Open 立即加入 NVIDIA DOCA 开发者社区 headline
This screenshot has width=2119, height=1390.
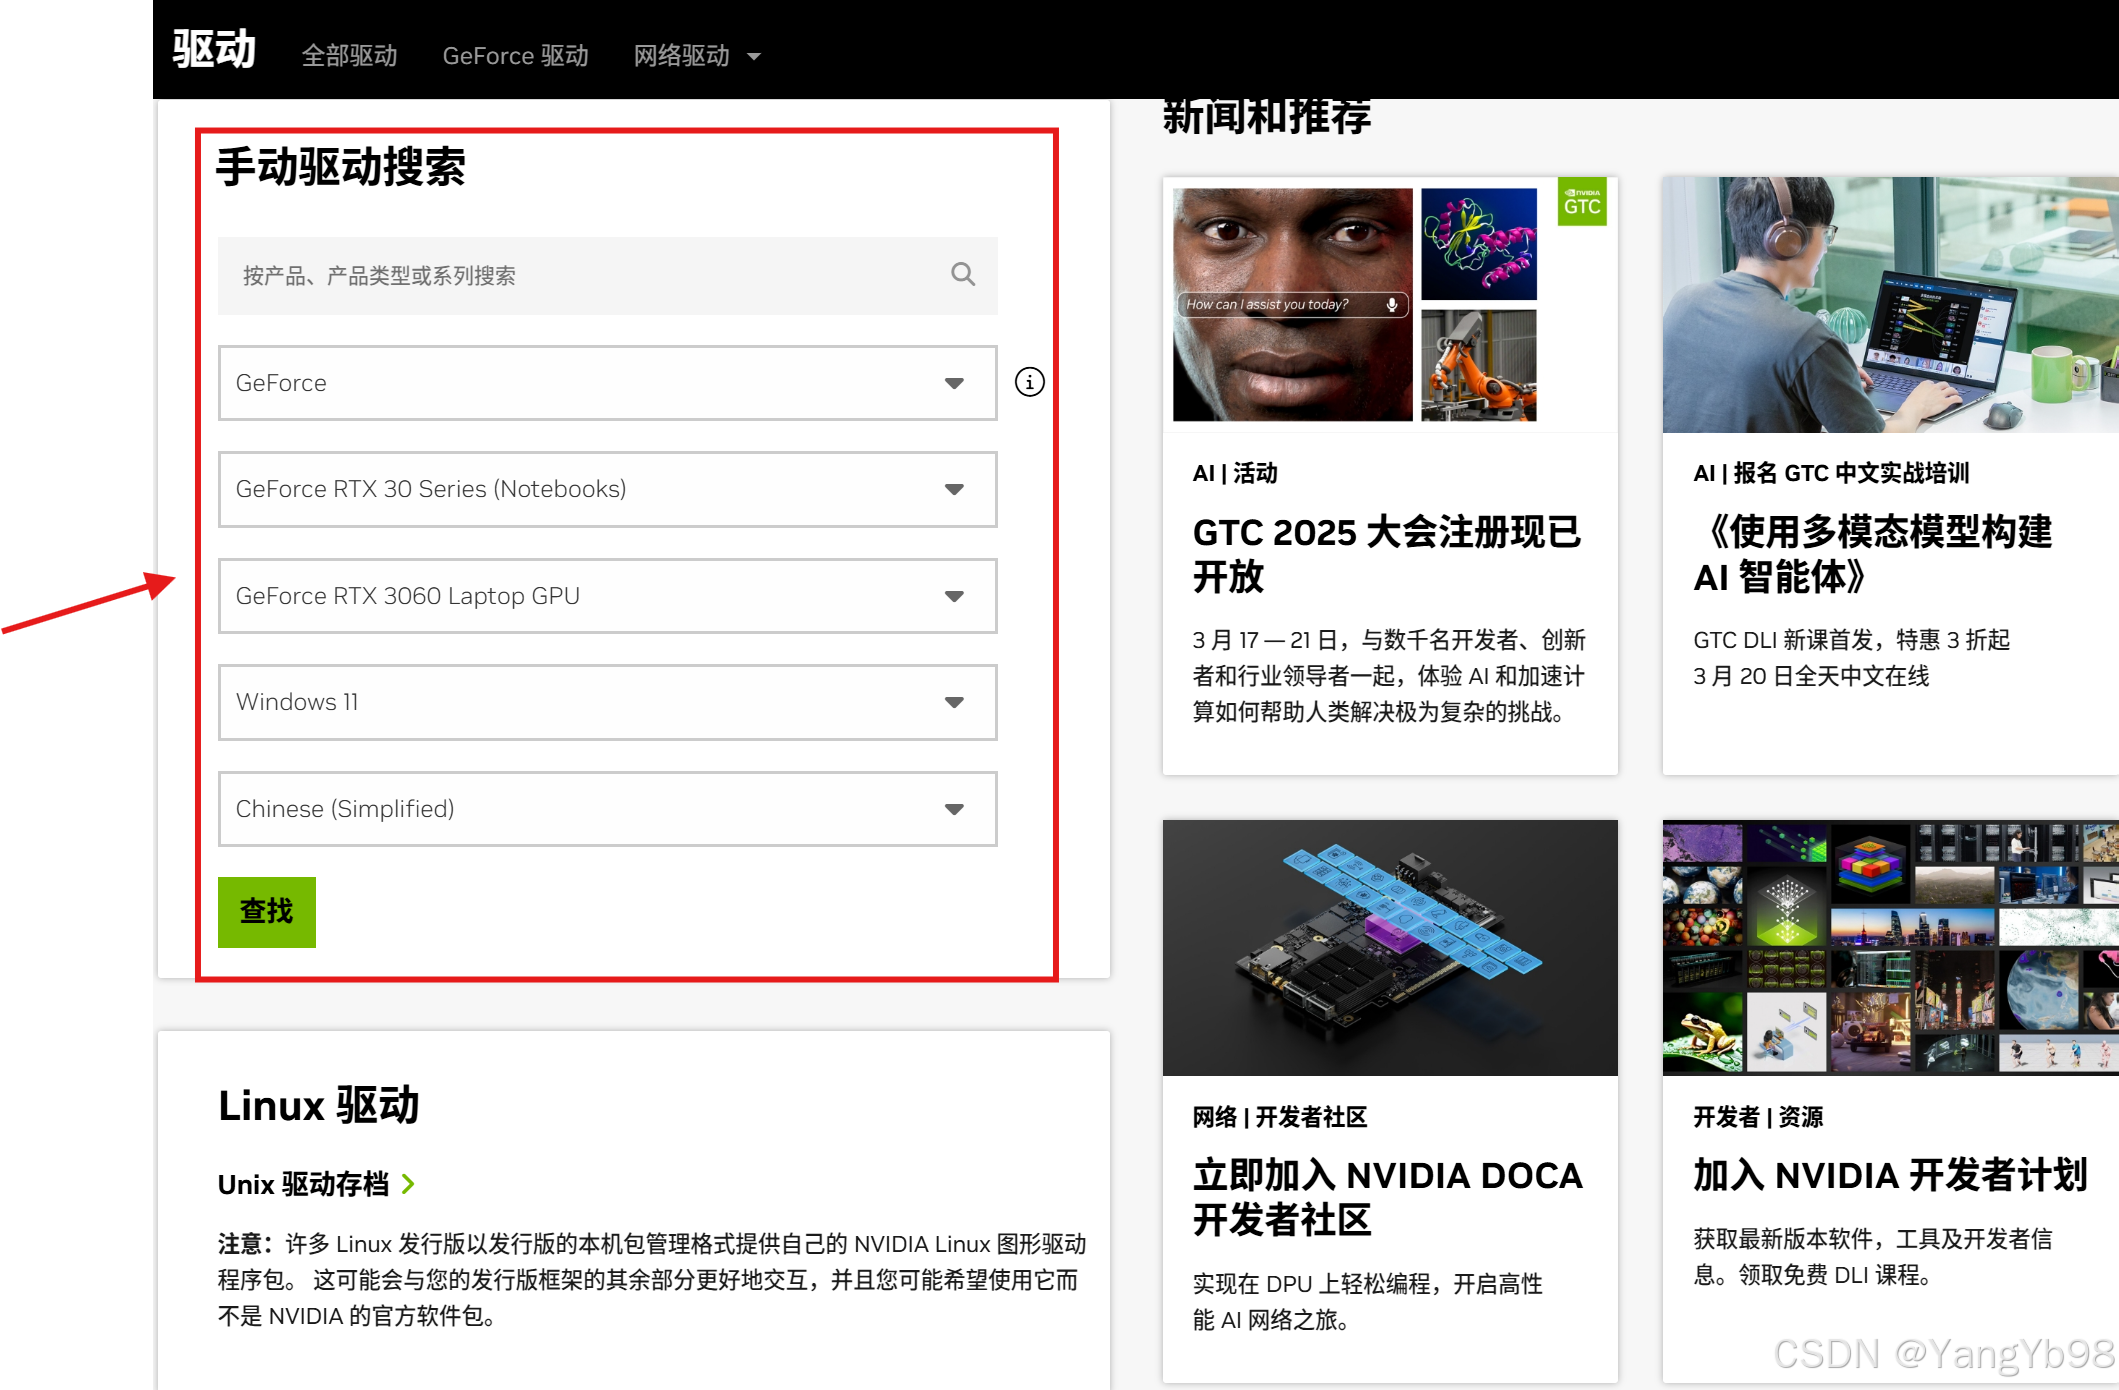(x=1387, y=1197)
